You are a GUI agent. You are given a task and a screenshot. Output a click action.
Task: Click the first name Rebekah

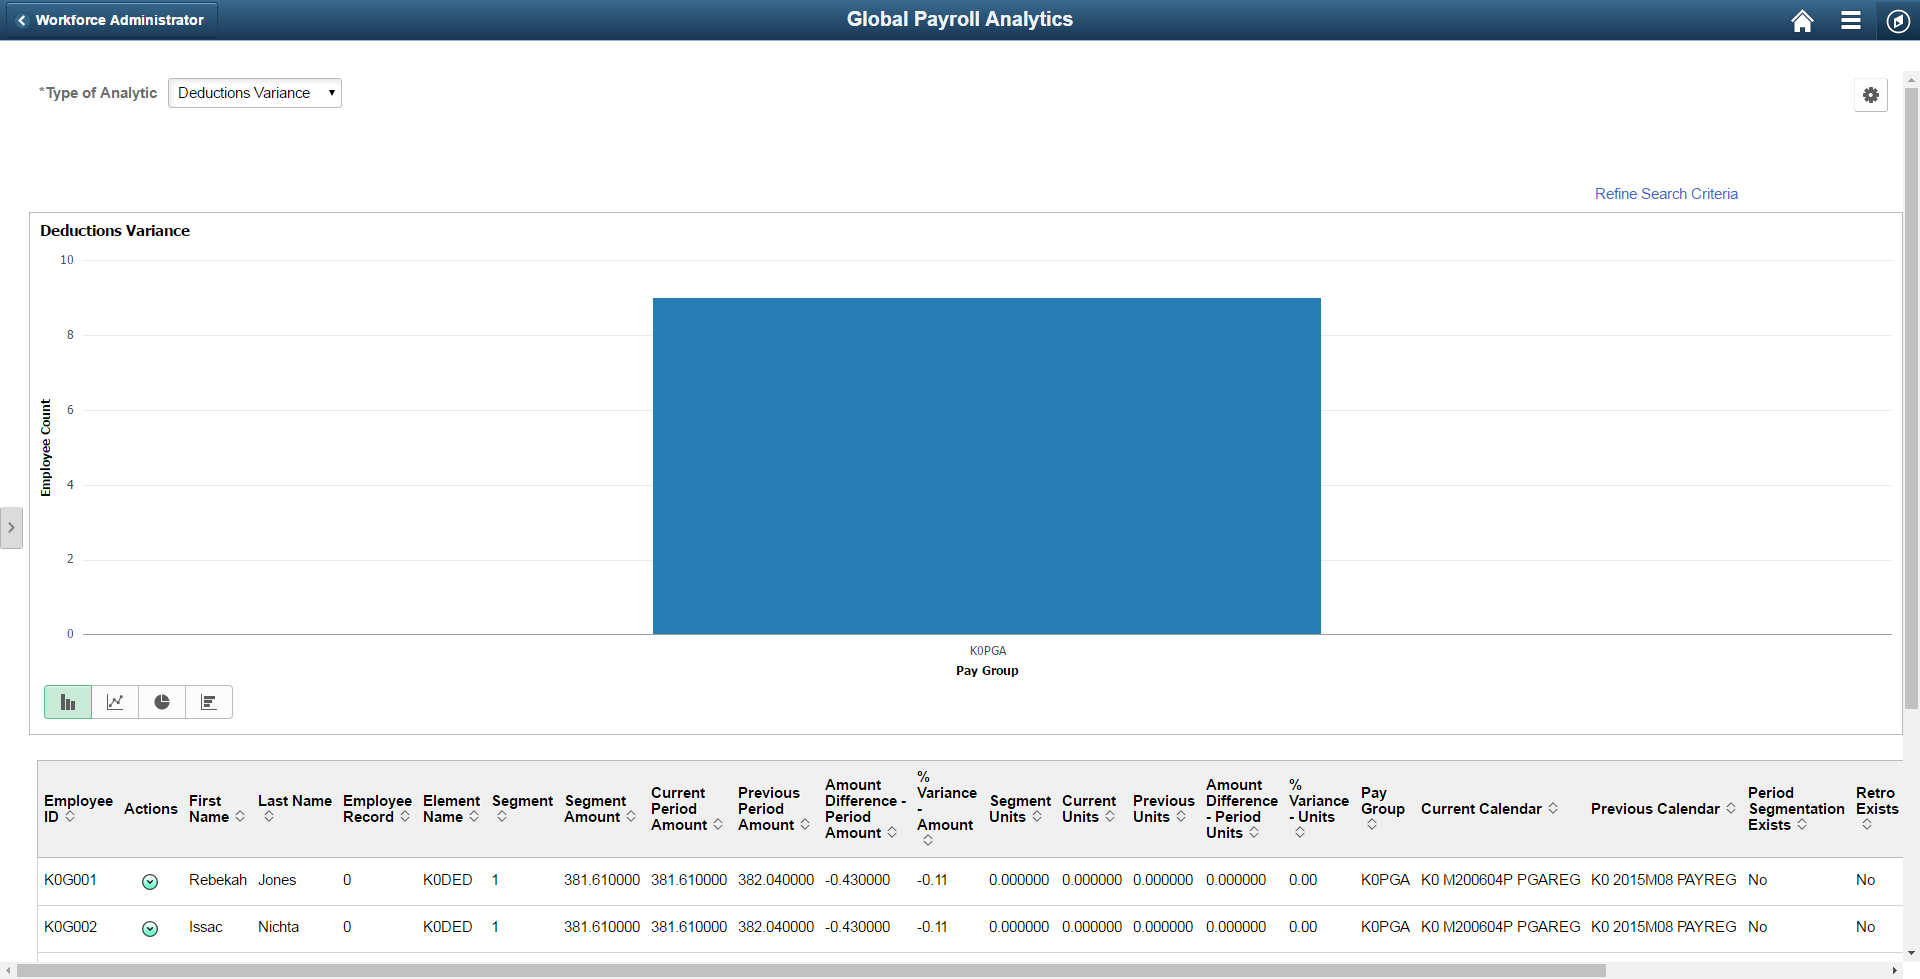(x=217, y=880)
